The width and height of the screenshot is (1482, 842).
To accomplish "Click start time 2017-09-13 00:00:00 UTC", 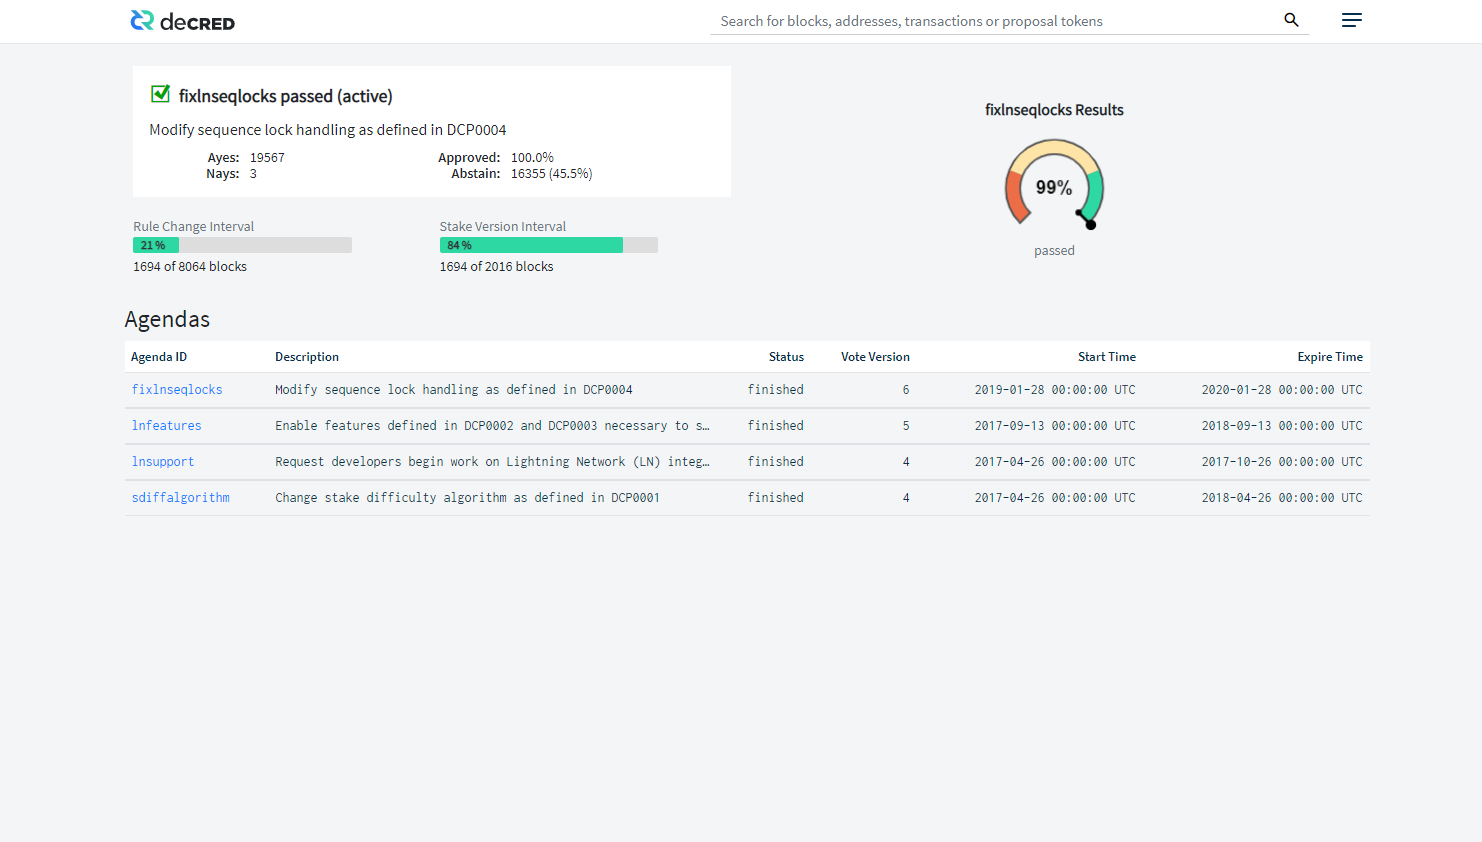I will [x=1055, y=426].
